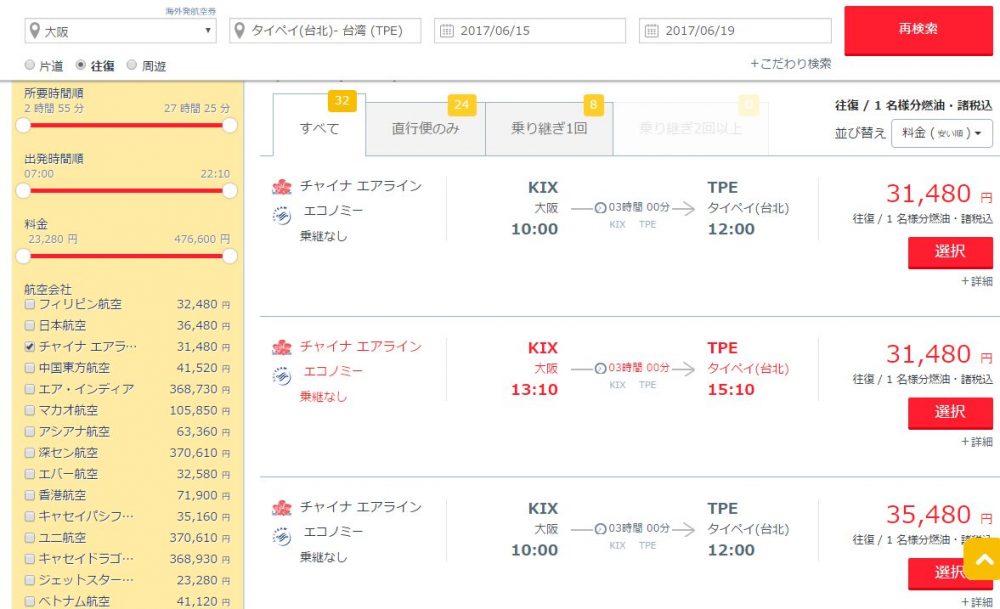The image size is (1000, 609).
Task: Open calendar icon for 2017/06/19 return date
Action: tap(651, 31)
